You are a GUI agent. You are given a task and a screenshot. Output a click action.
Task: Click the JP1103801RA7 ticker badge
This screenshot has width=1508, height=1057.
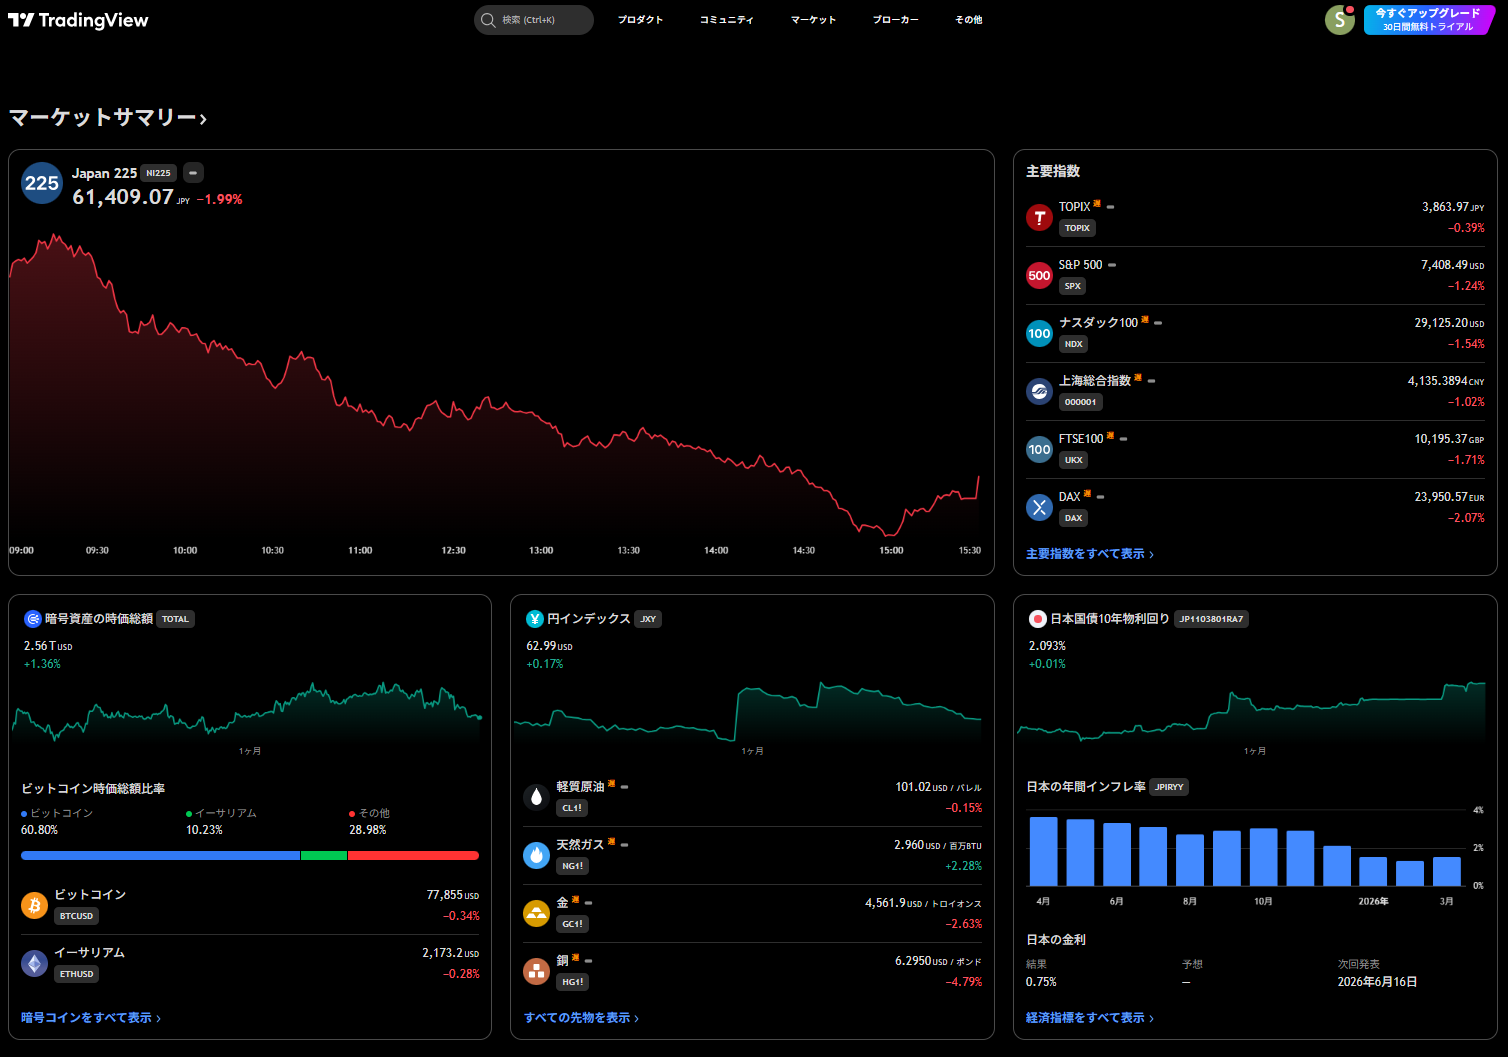pyautogui.click(x=1212, y=619)
